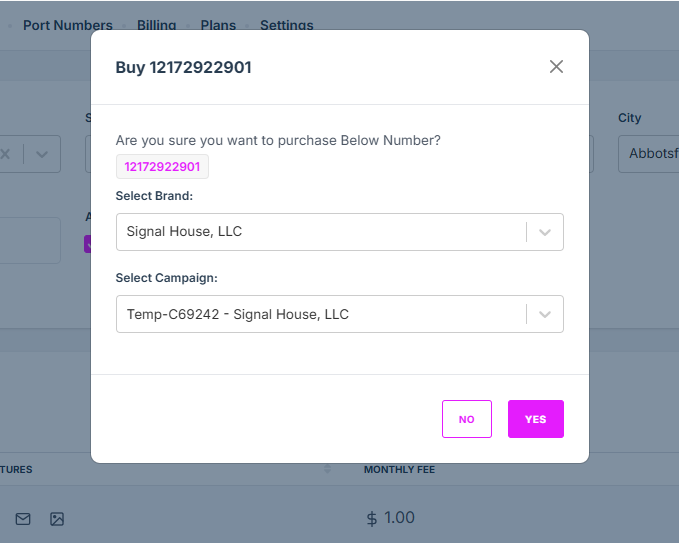The width and height of the screenshot is (679, 543).
Task: Click the MMS image feature icon
Action: pos(57,519)
